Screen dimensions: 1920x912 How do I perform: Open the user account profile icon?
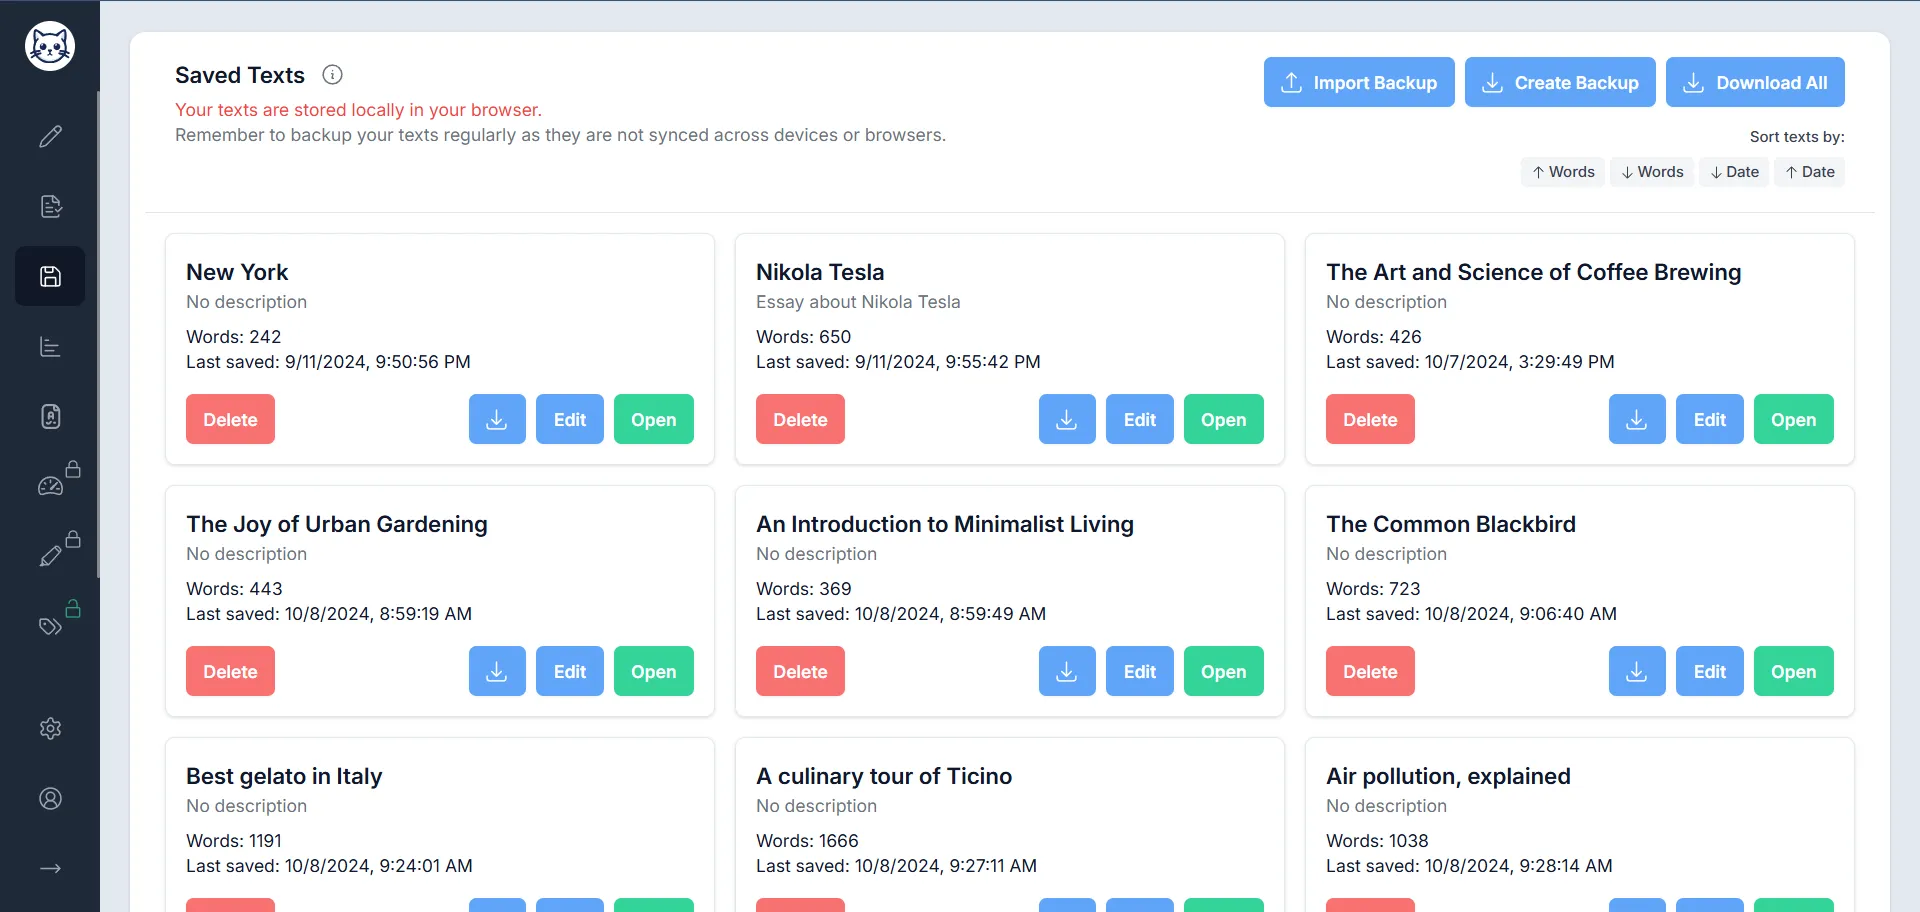[x=50, y=798]
